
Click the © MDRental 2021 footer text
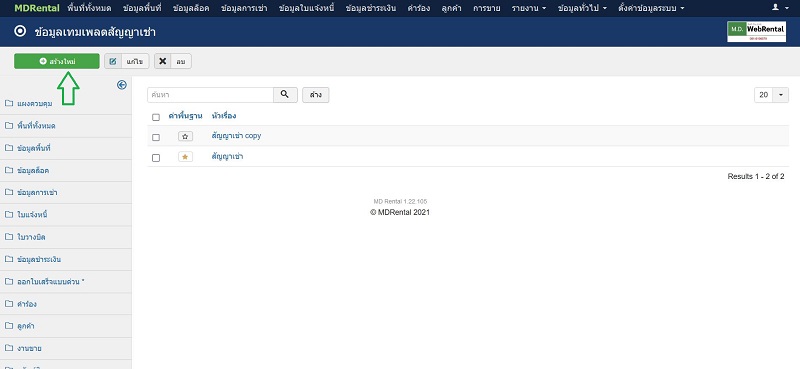pos(400,212)
